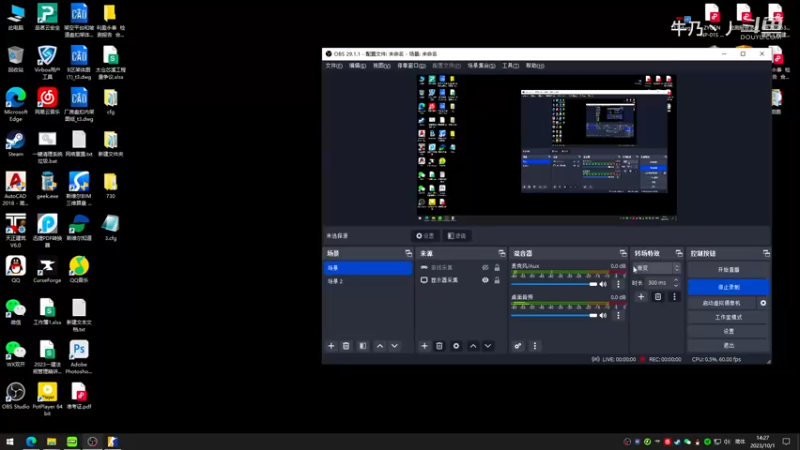Remove selected source with the trash icon
The width and height of the screenshot is (800, 450).
point(439,346)
